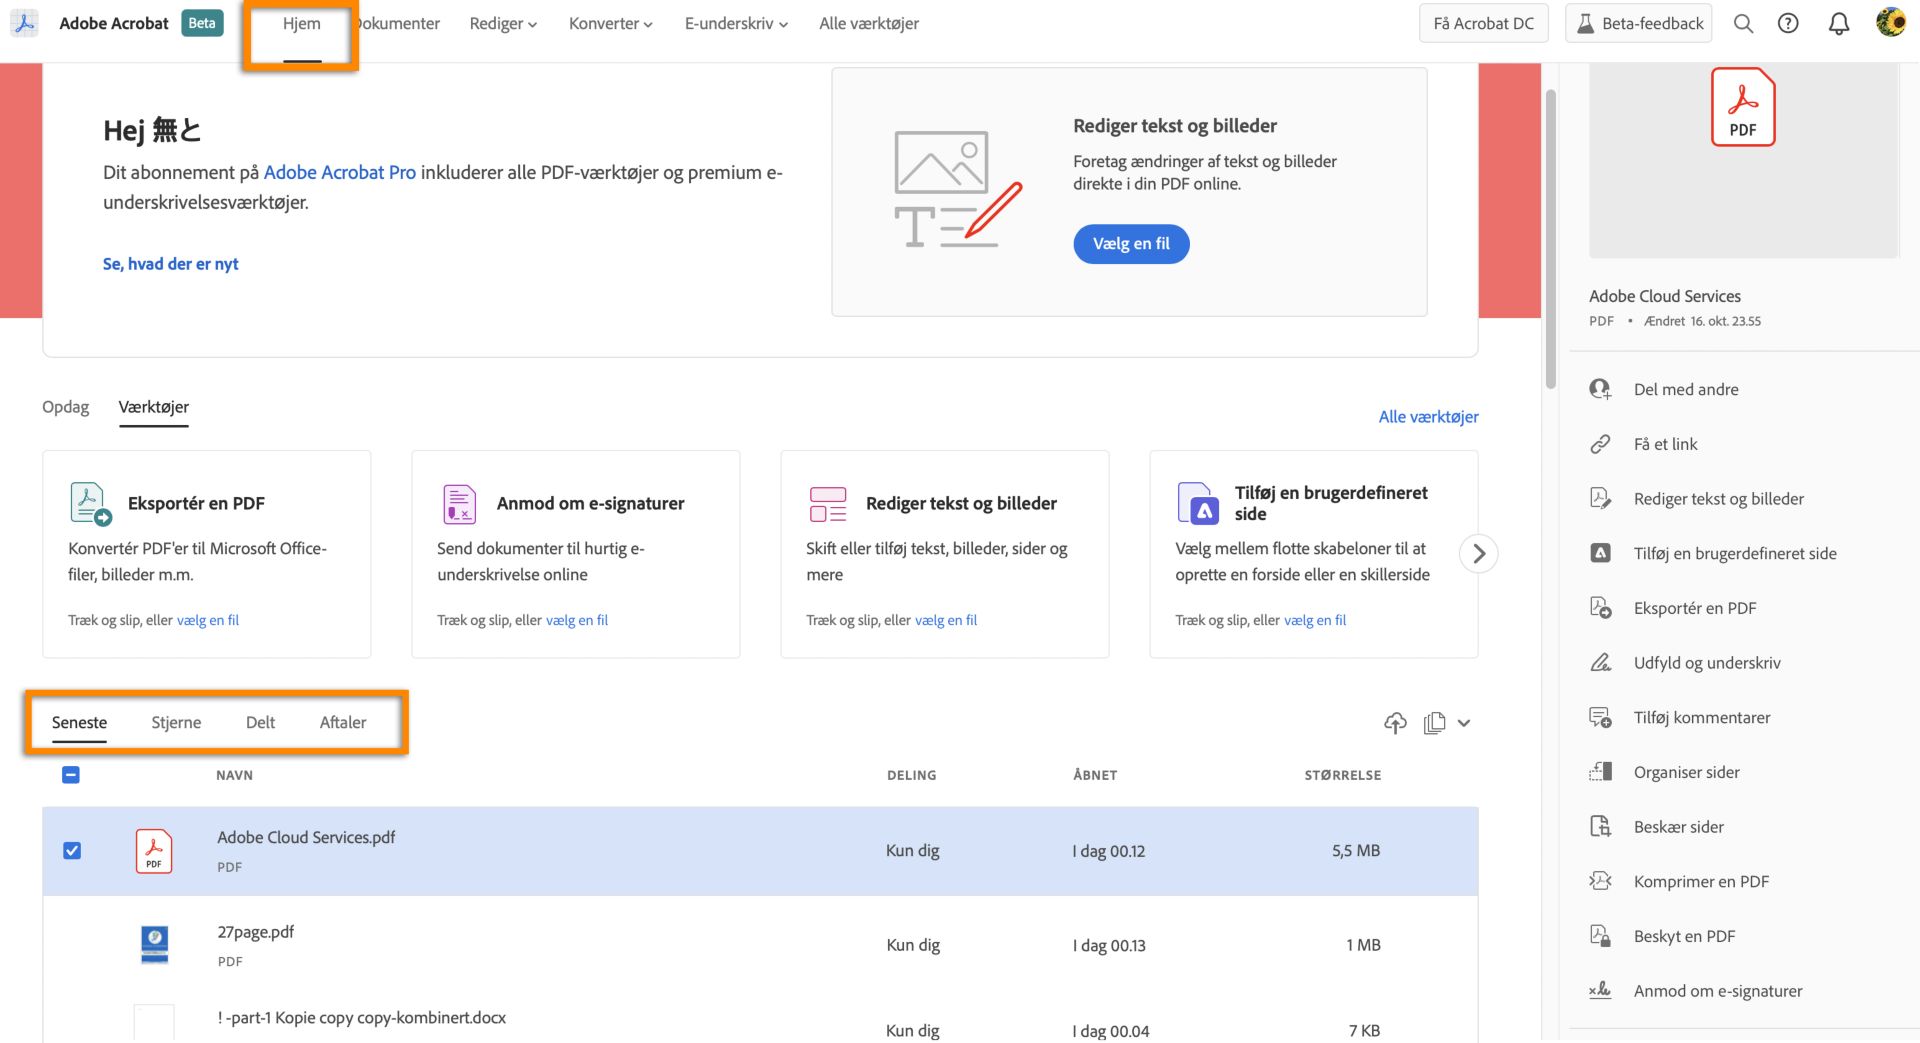Open the search magnifier icon
Viewport: 1920px width, 1043px height.
click(x=1743, y=23)
